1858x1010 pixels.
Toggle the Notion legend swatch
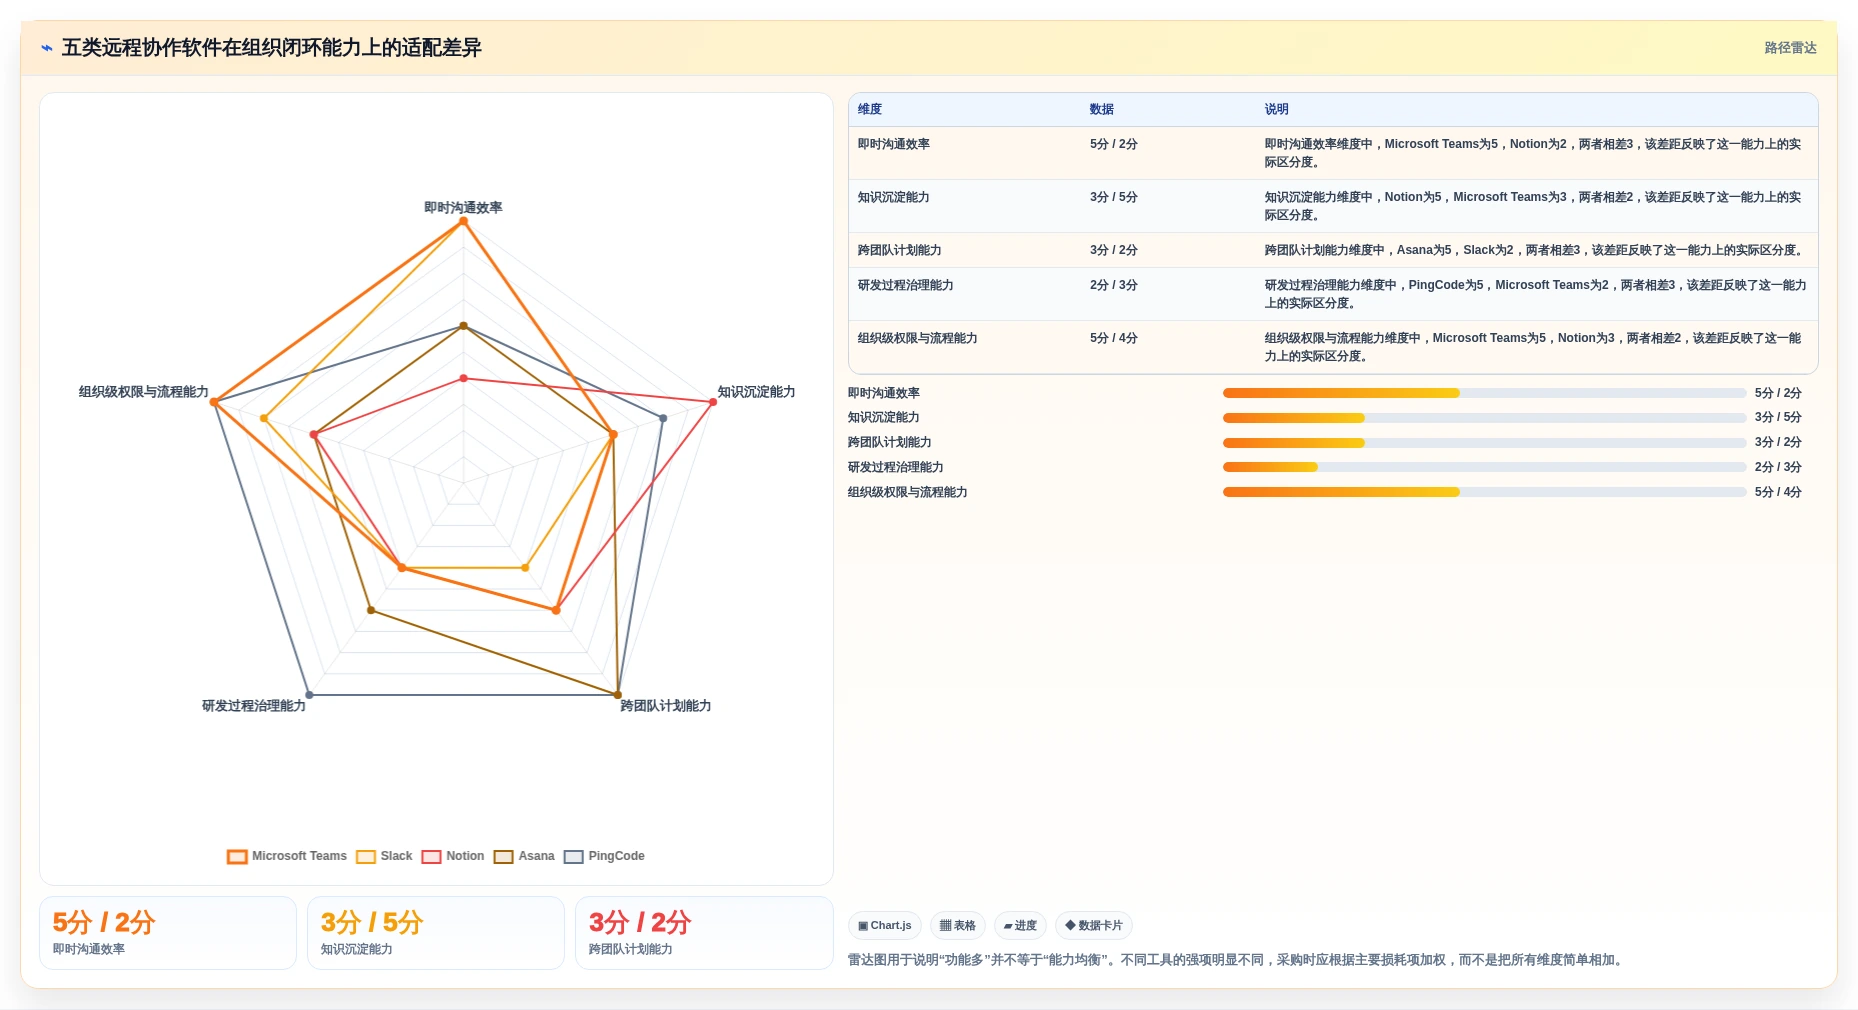[x=431, y=857]
